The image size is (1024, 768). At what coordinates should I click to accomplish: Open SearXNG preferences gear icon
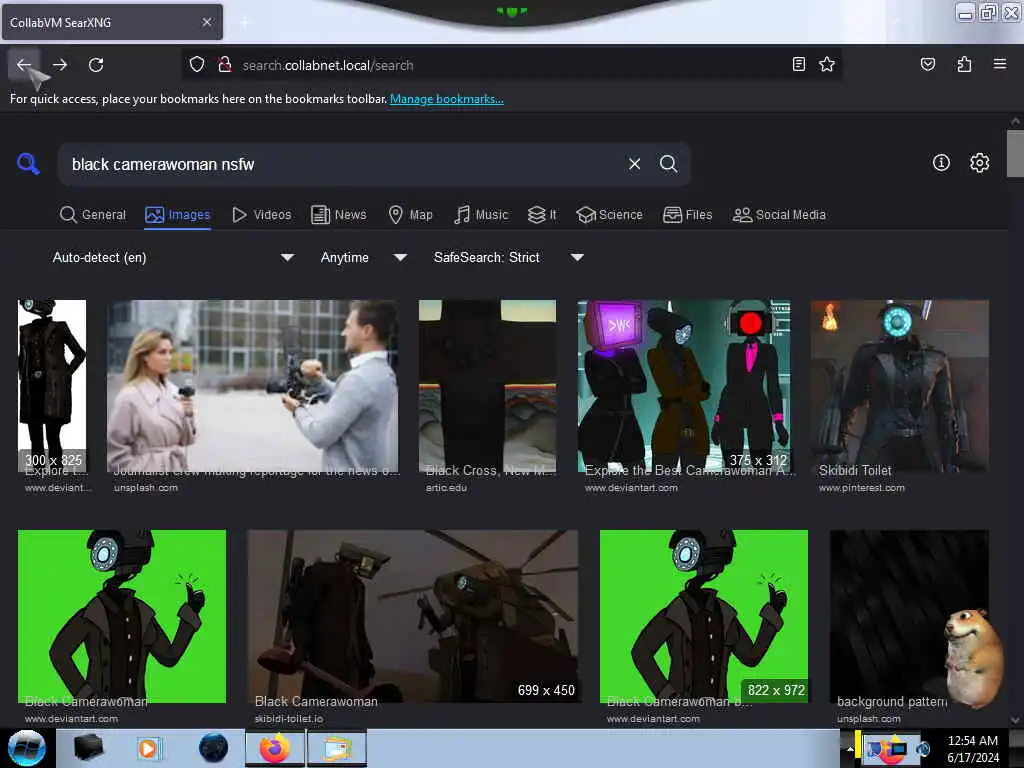click(x=979, y=163)
